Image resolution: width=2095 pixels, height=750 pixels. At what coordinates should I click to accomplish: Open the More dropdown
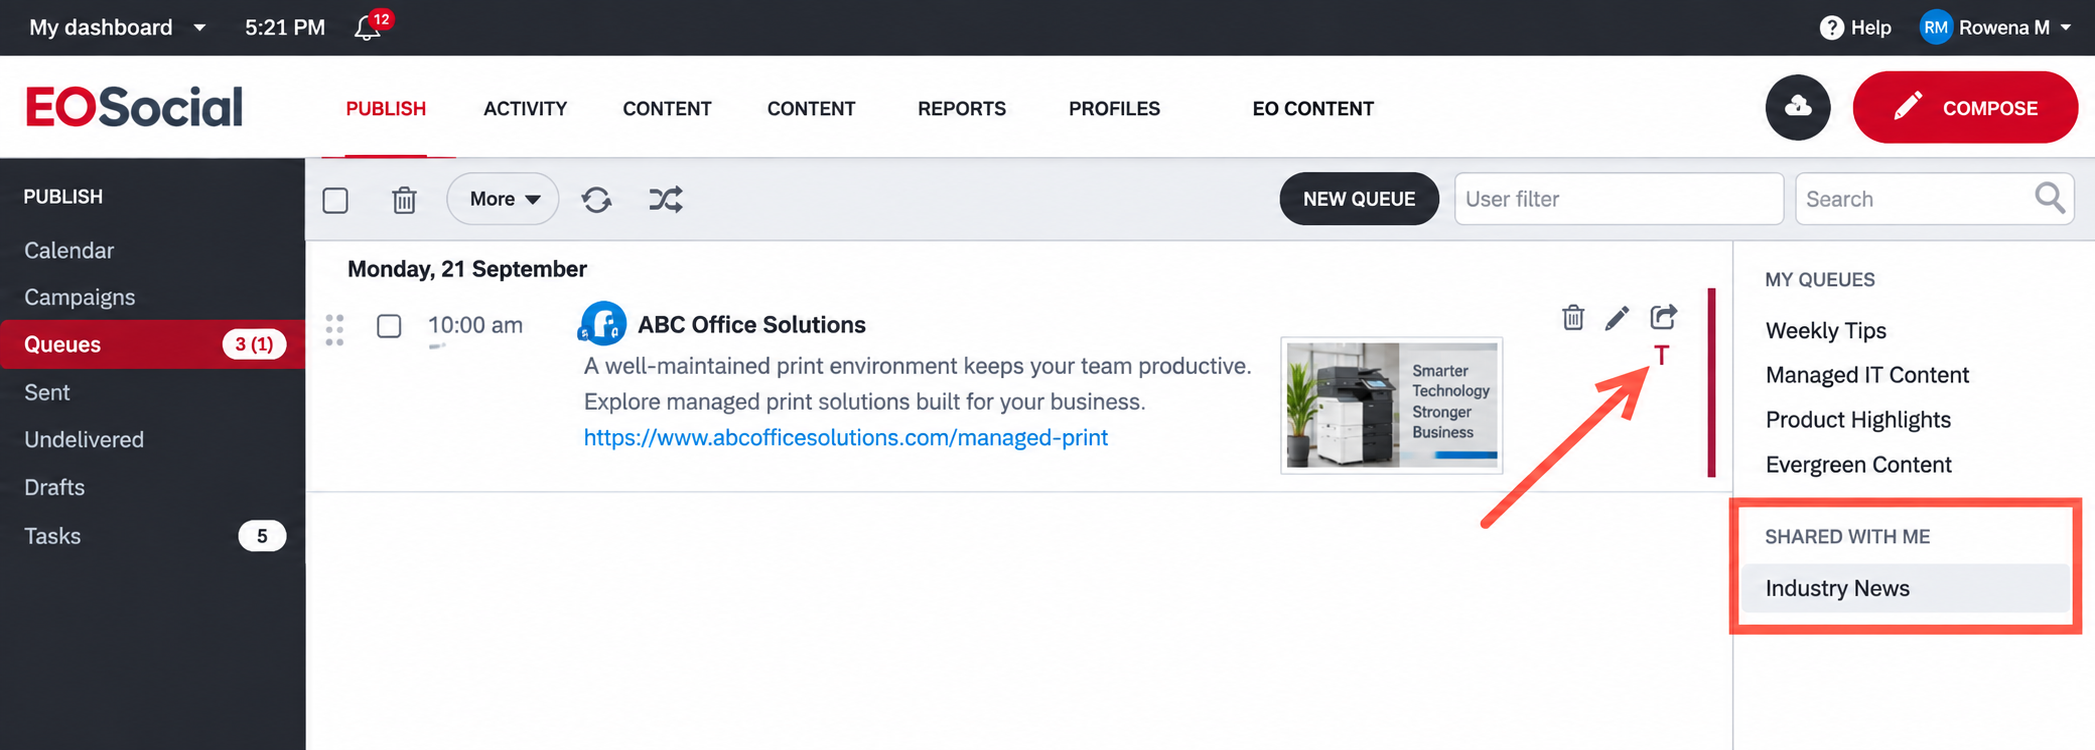[503, 199]
